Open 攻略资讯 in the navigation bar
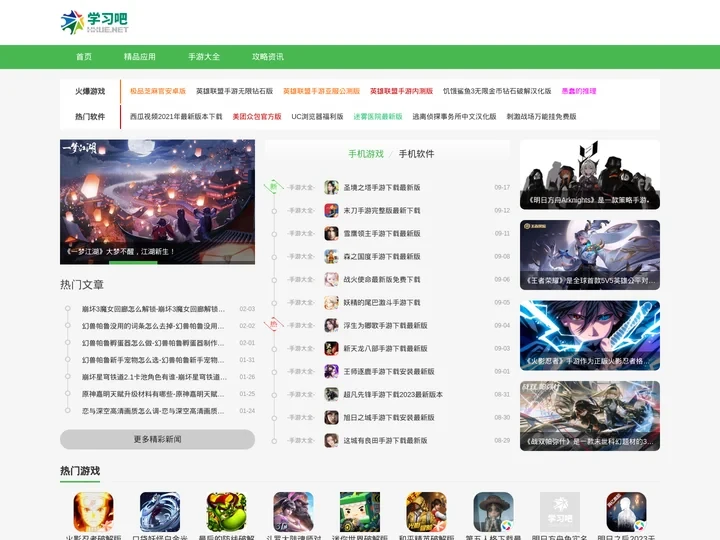 [268, 56]
